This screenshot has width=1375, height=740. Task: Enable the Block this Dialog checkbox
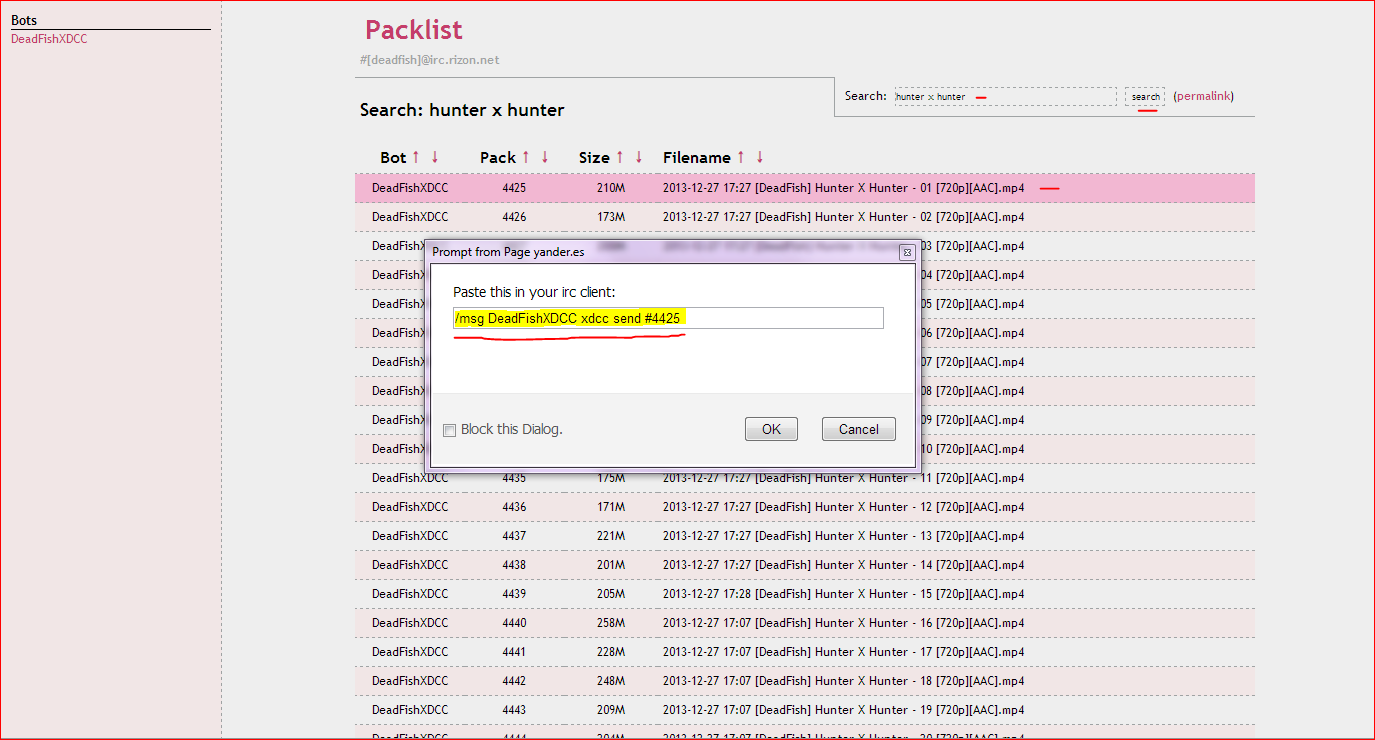pyautogui.click(x=450, y=430)
